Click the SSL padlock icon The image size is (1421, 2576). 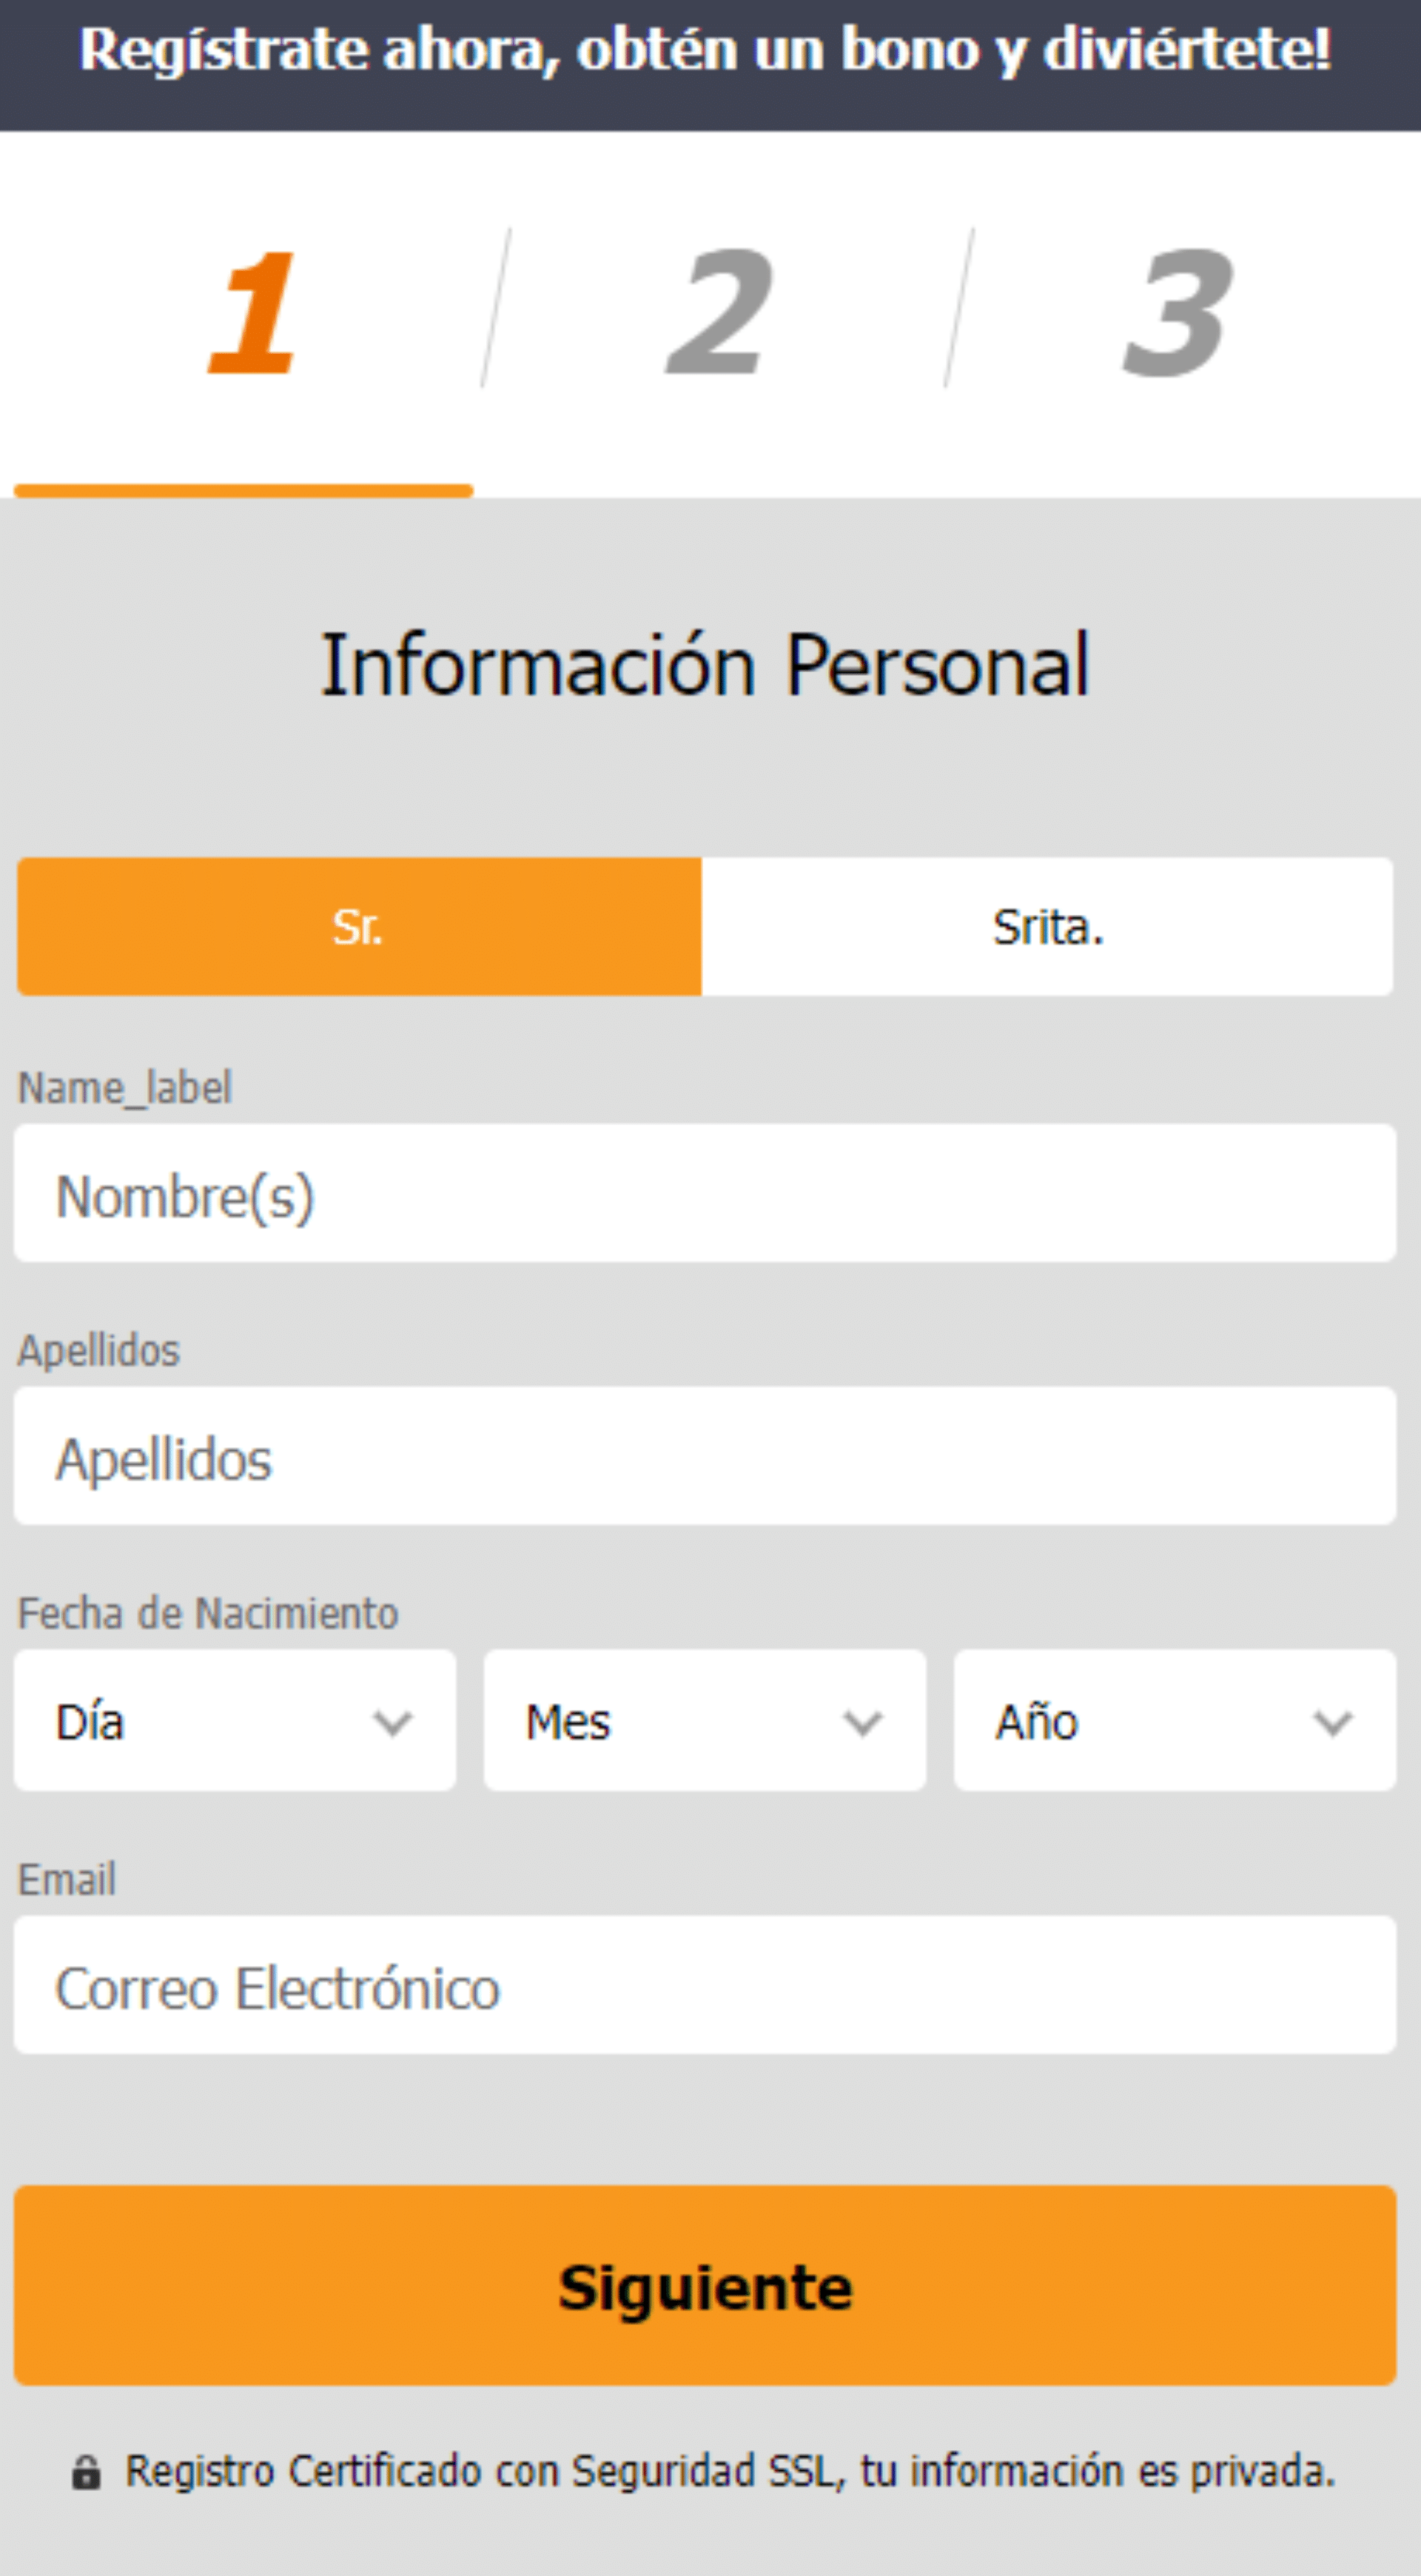[x=86, y=2472]
